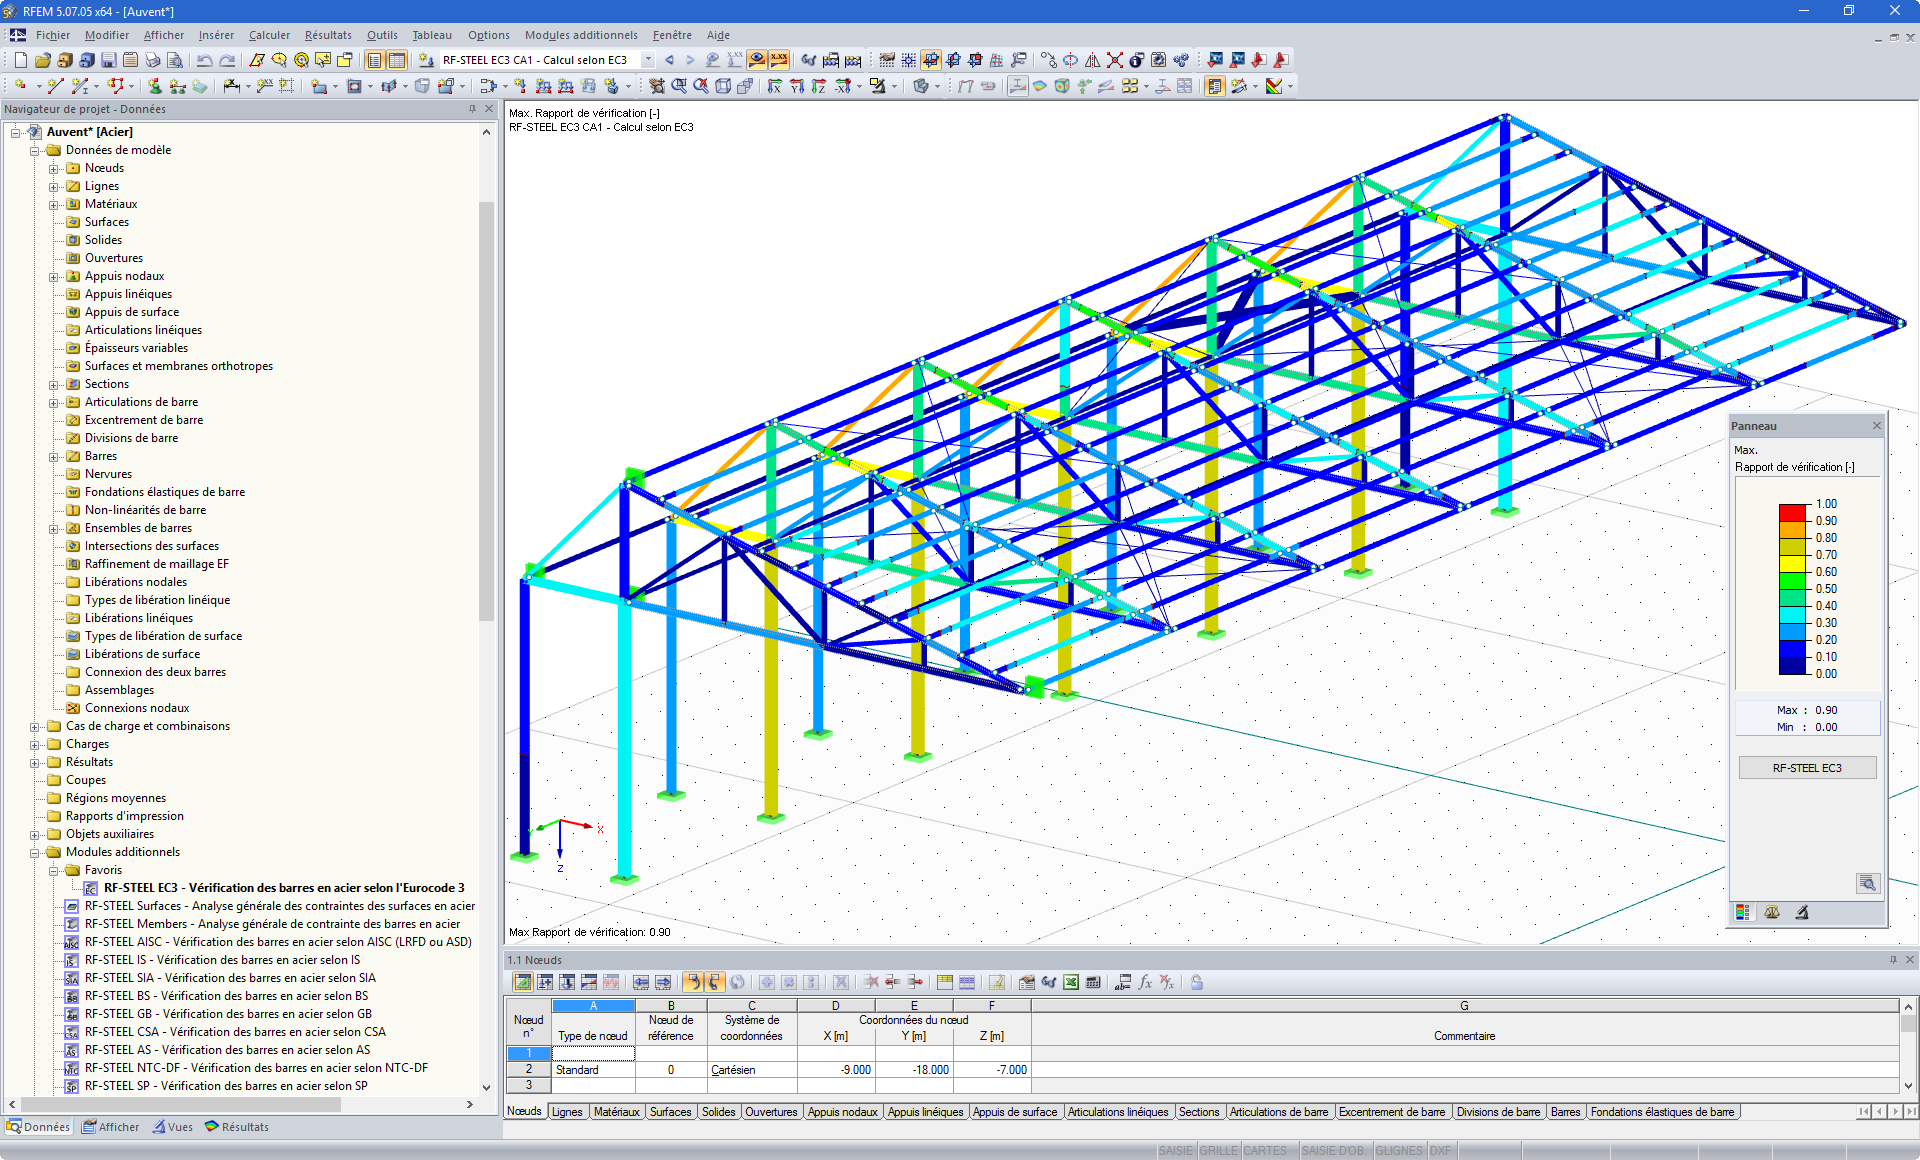Open the color scale tab icon in Panneau
Screen dimensions: 1920x1160
coord(1743,912)
